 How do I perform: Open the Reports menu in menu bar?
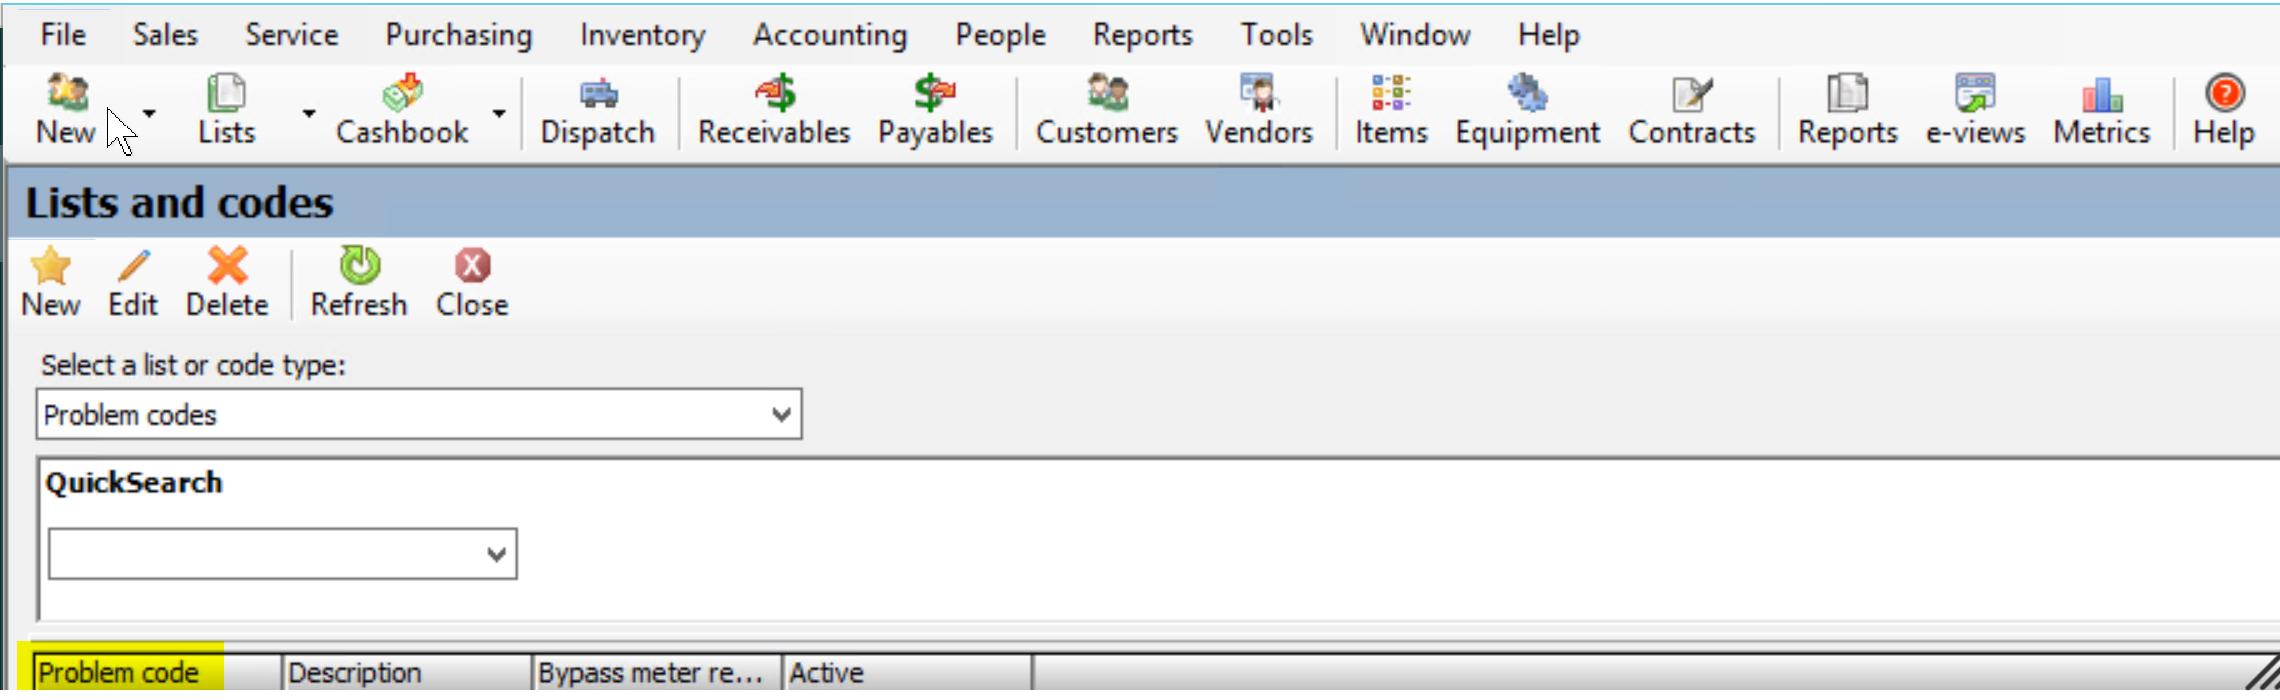click(1142, 35)
